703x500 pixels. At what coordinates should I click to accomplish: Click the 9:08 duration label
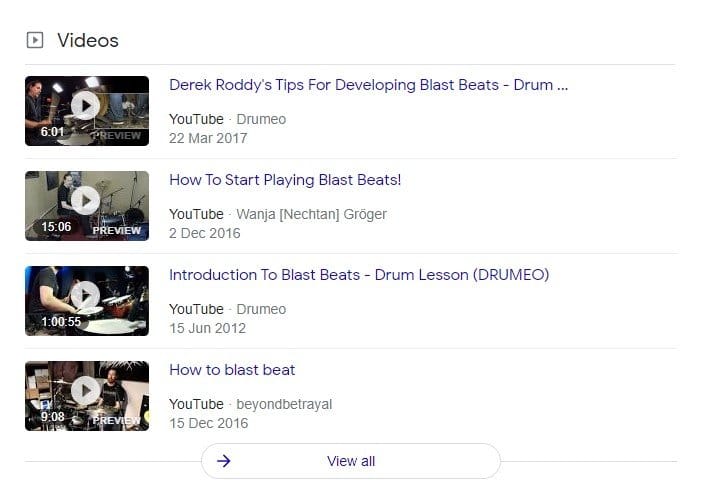tap(52, 417)
